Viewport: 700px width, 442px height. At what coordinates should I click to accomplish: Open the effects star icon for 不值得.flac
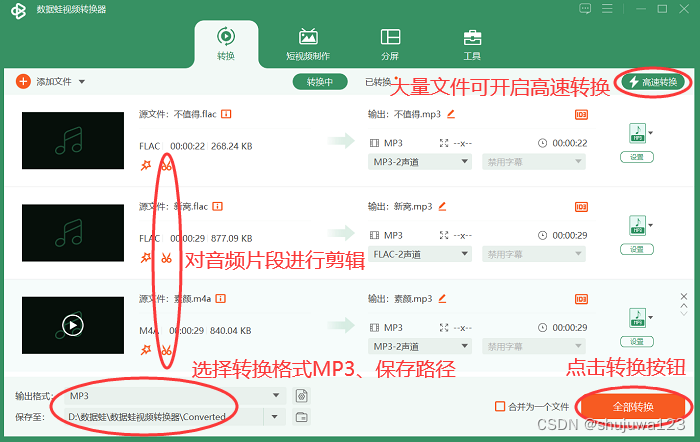(146, 166)
